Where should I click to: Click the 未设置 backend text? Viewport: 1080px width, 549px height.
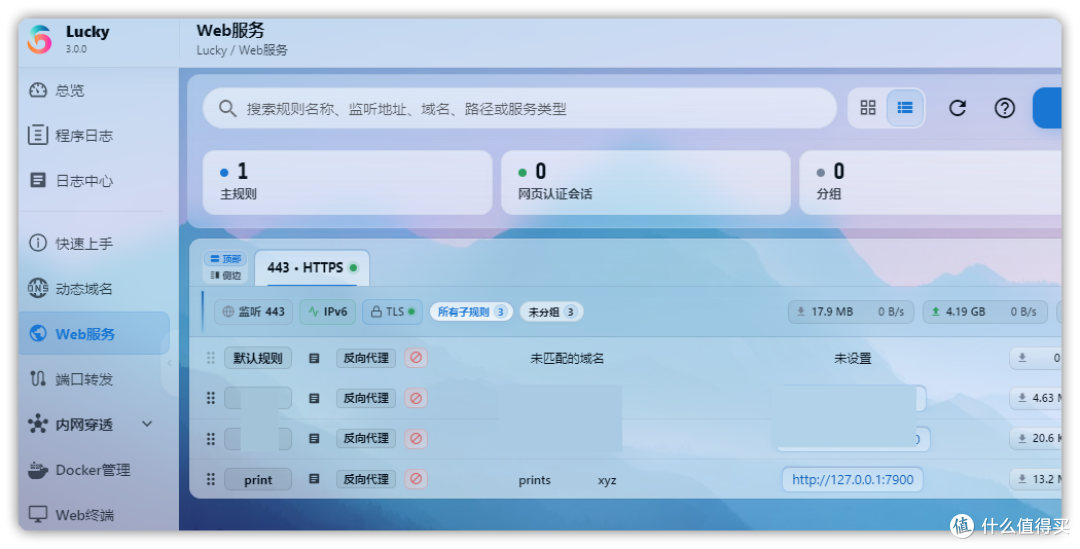[853, 358]
